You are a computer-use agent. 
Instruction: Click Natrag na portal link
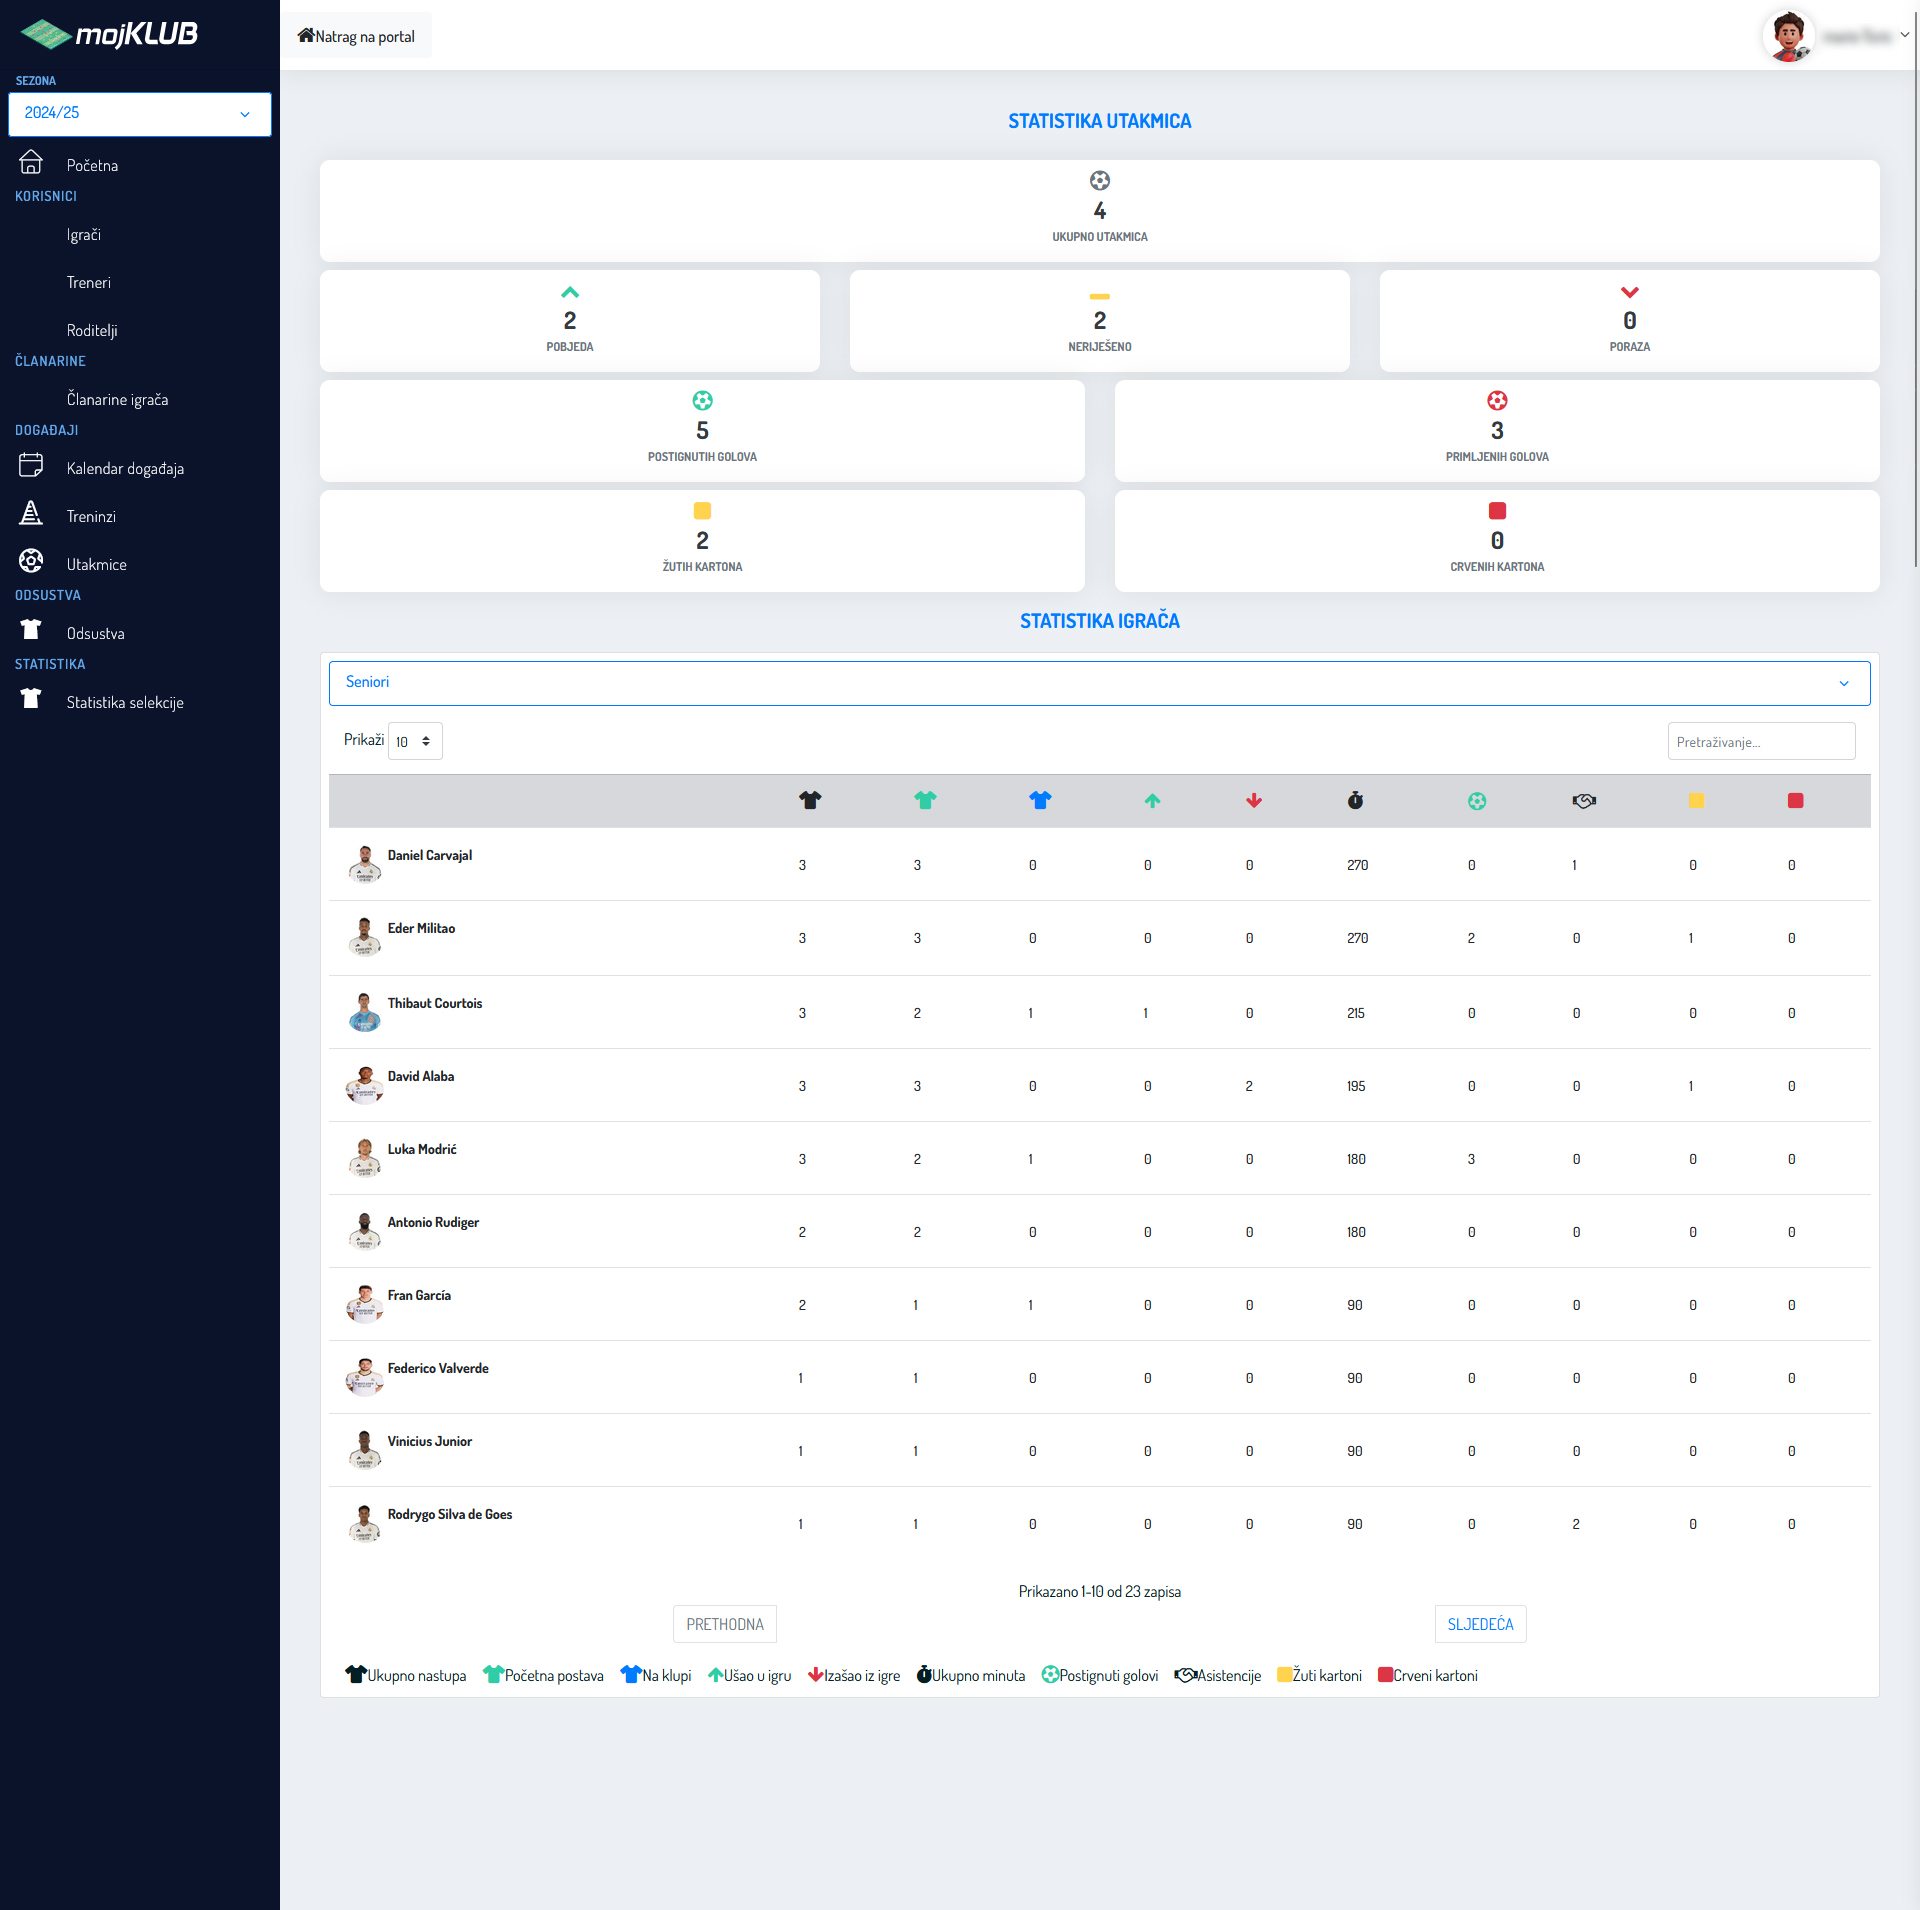click(356, 36)
